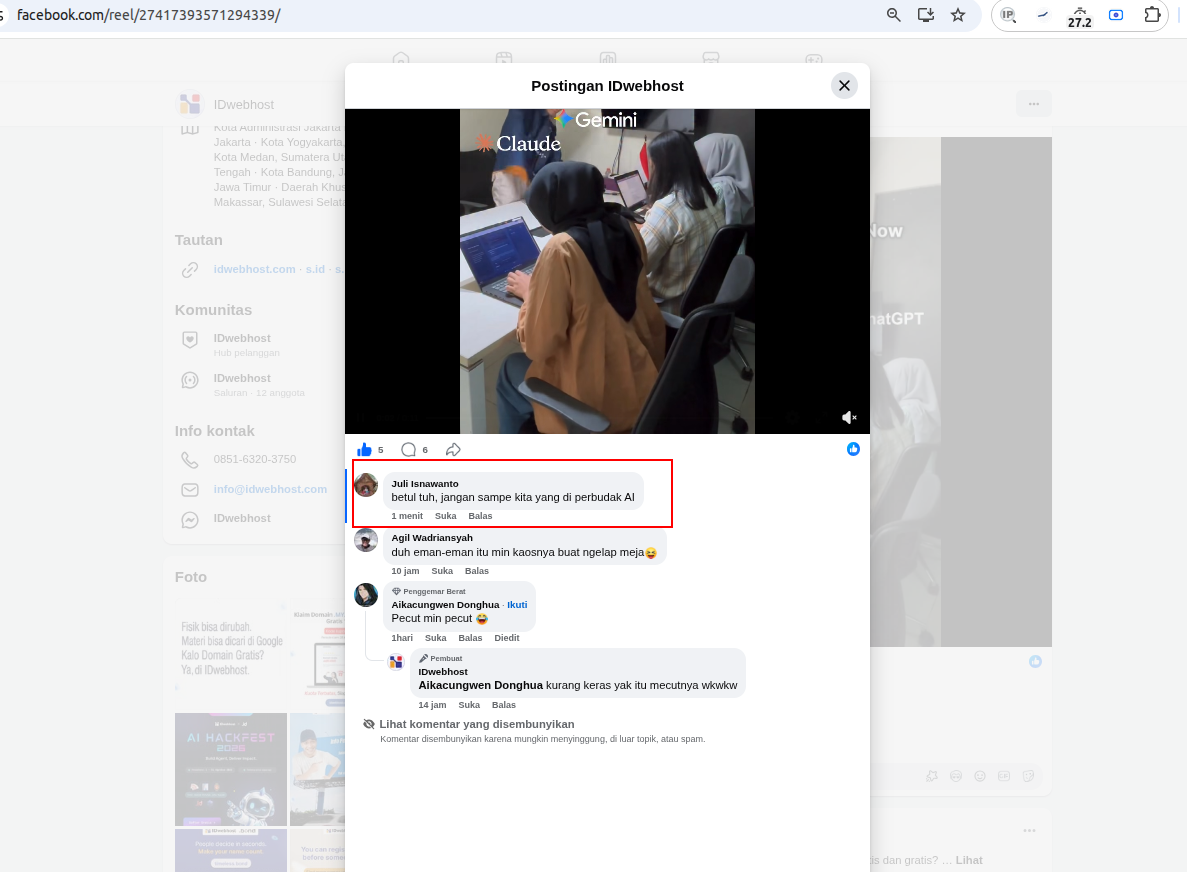
Task: Open idwebhost.com link under Tautan
Action: click(254, 269)
